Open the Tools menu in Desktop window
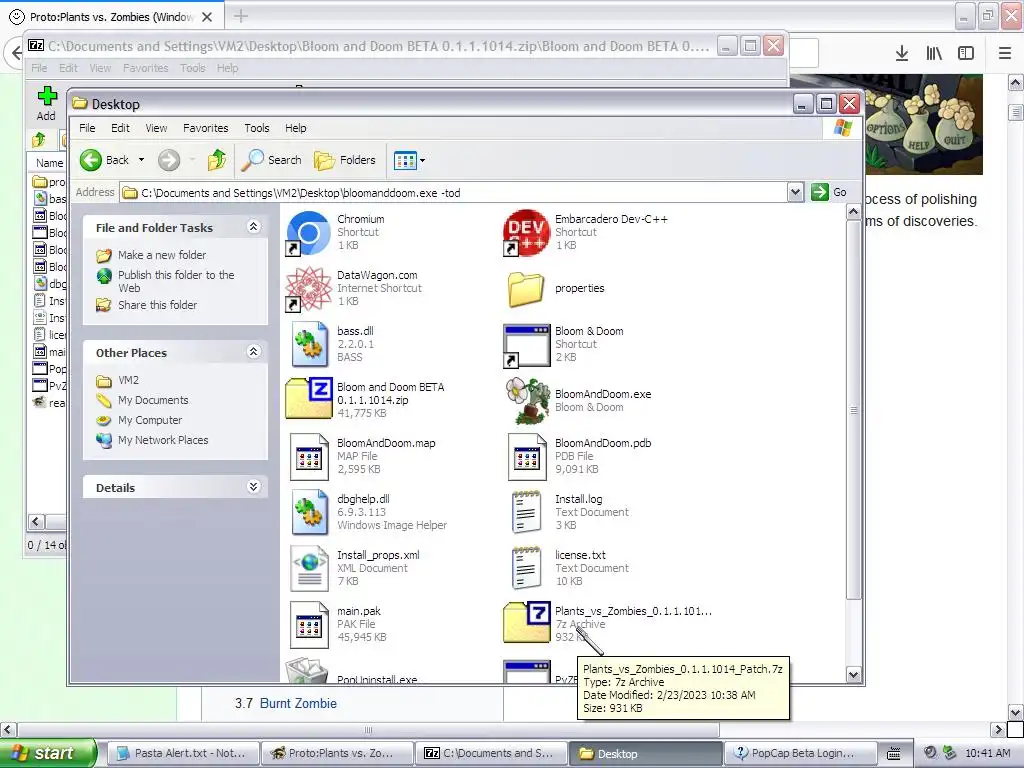The width and height of the screenshot is (1024, 768). [x=257, y=128]
